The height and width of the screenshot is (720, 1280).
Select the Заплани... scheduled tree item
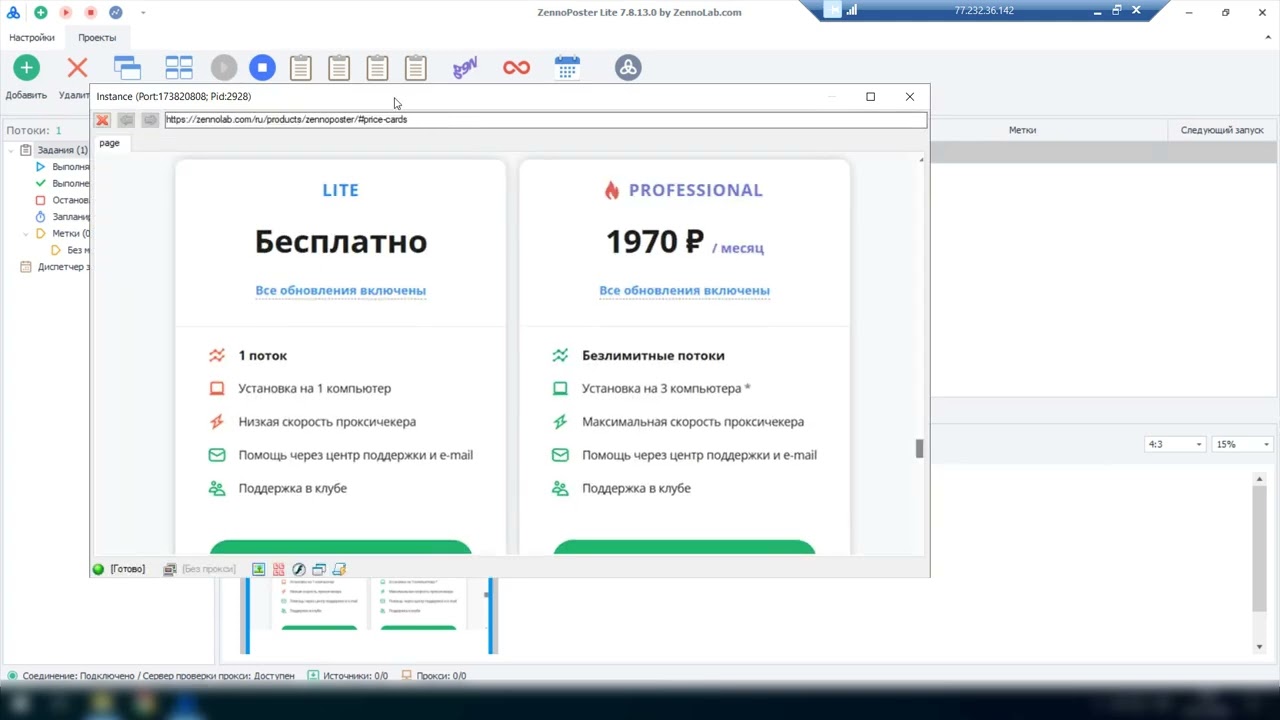tap(62, 217)
